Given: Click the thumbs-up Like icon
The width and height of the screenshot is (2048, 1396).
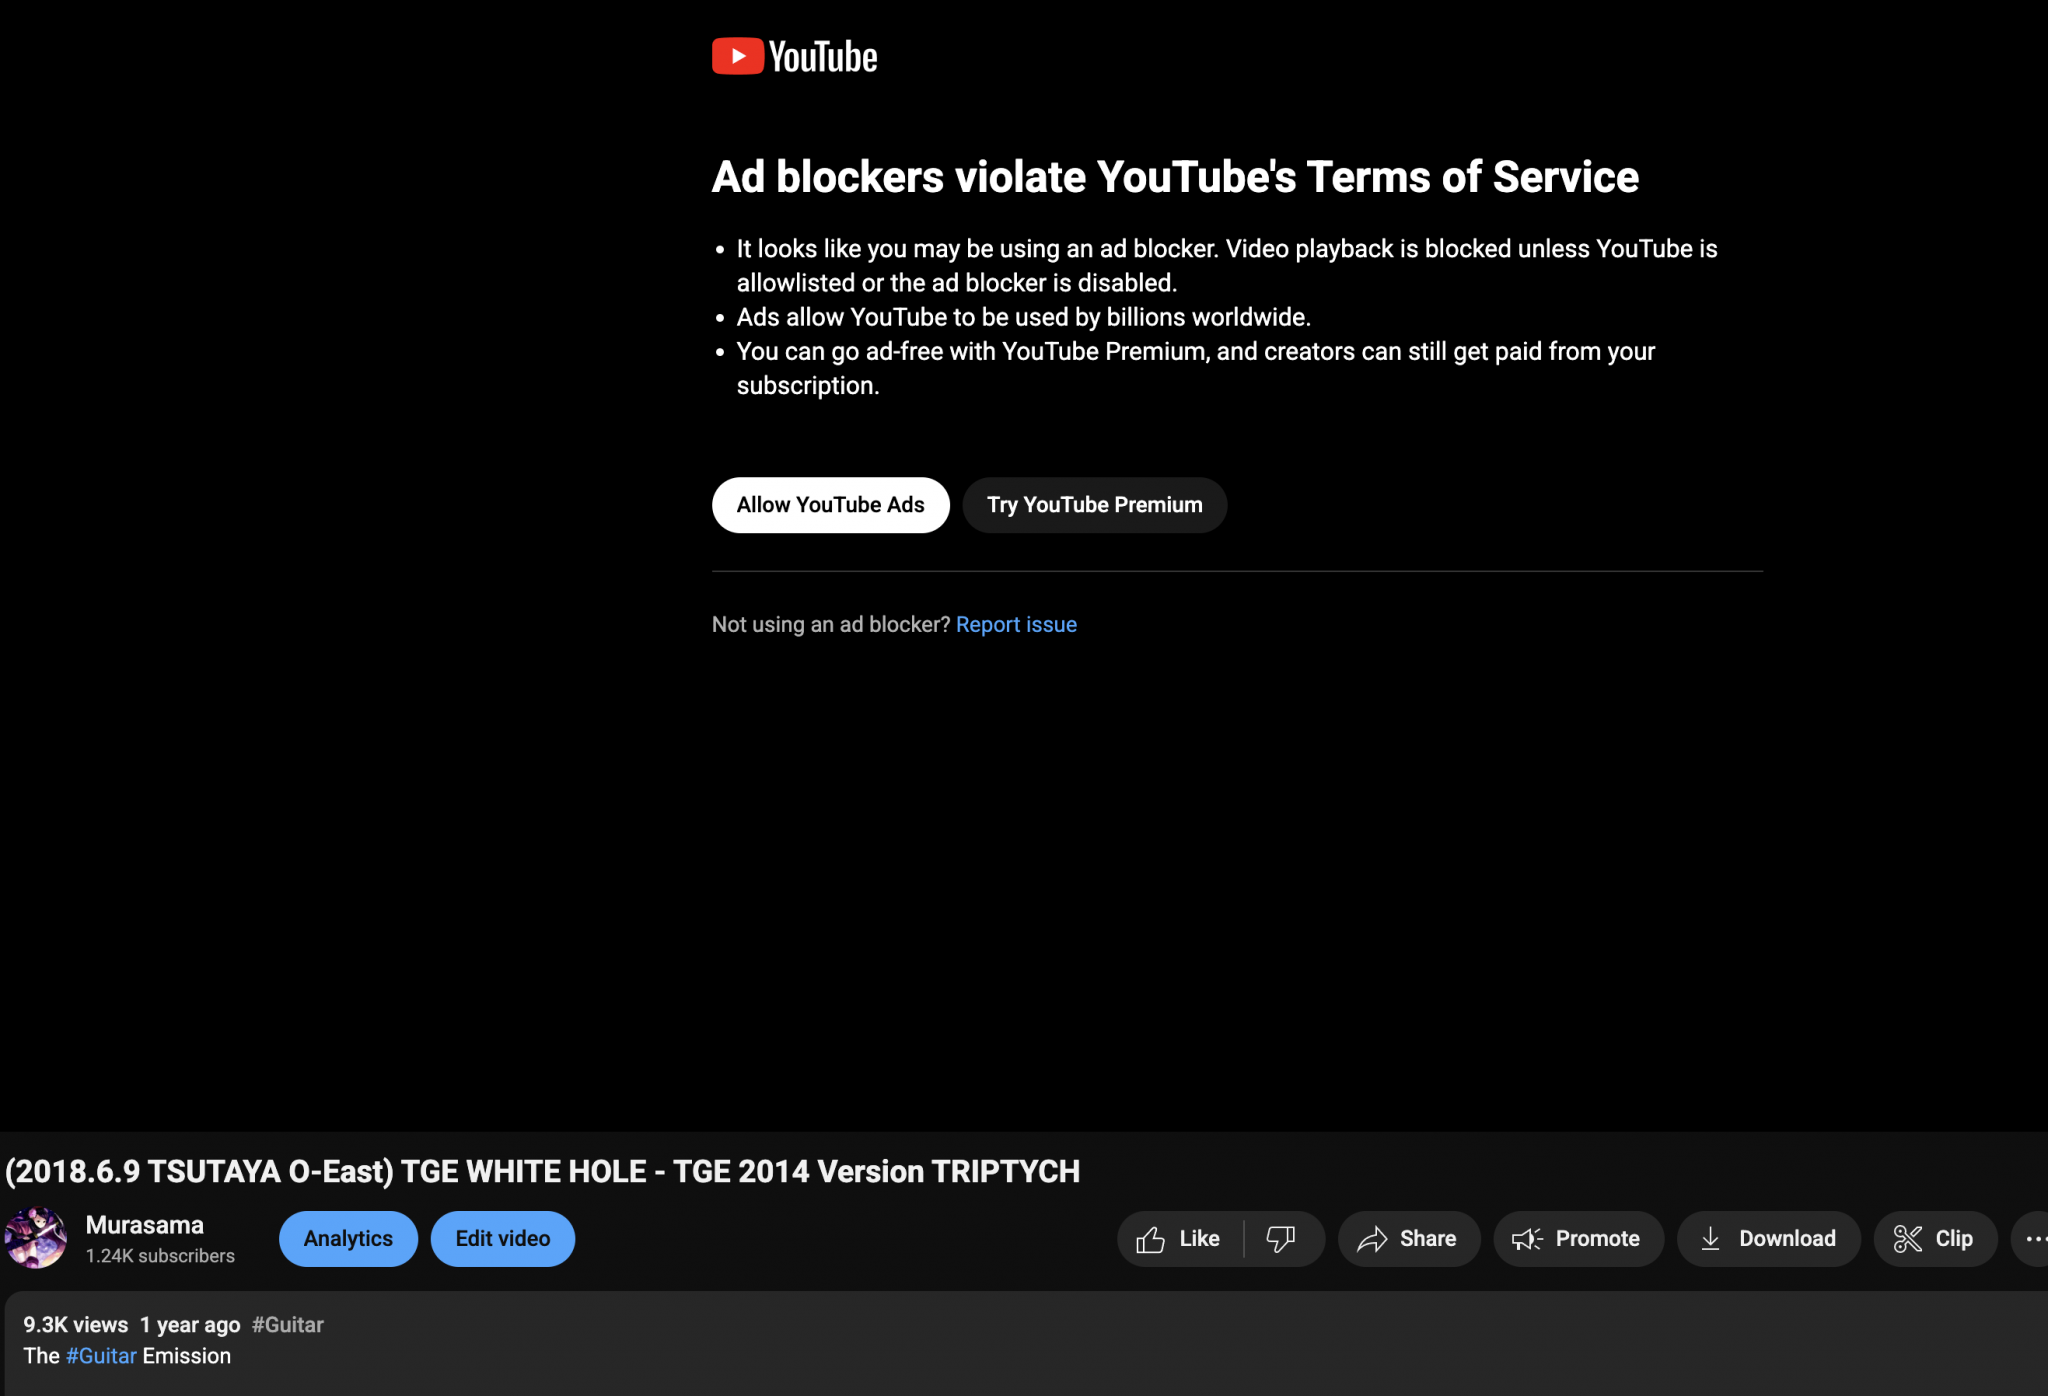Looking at the screenshot, I should point(1151,1239).
